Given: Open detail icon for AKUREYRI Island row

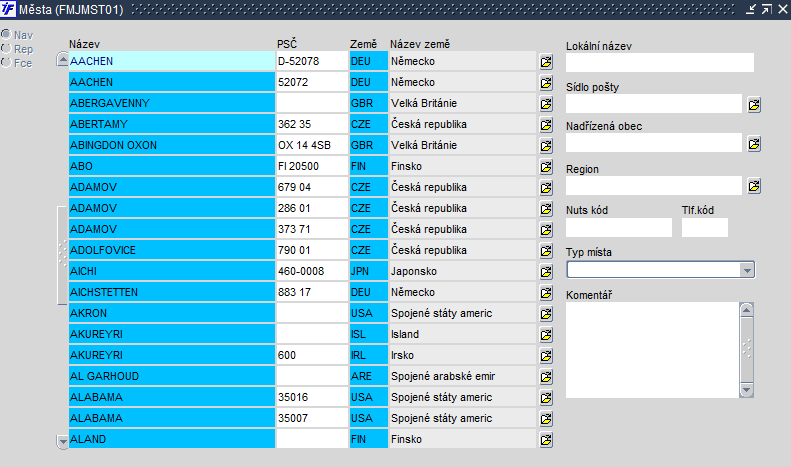Looking at the screenshot, I should (546, 335).
